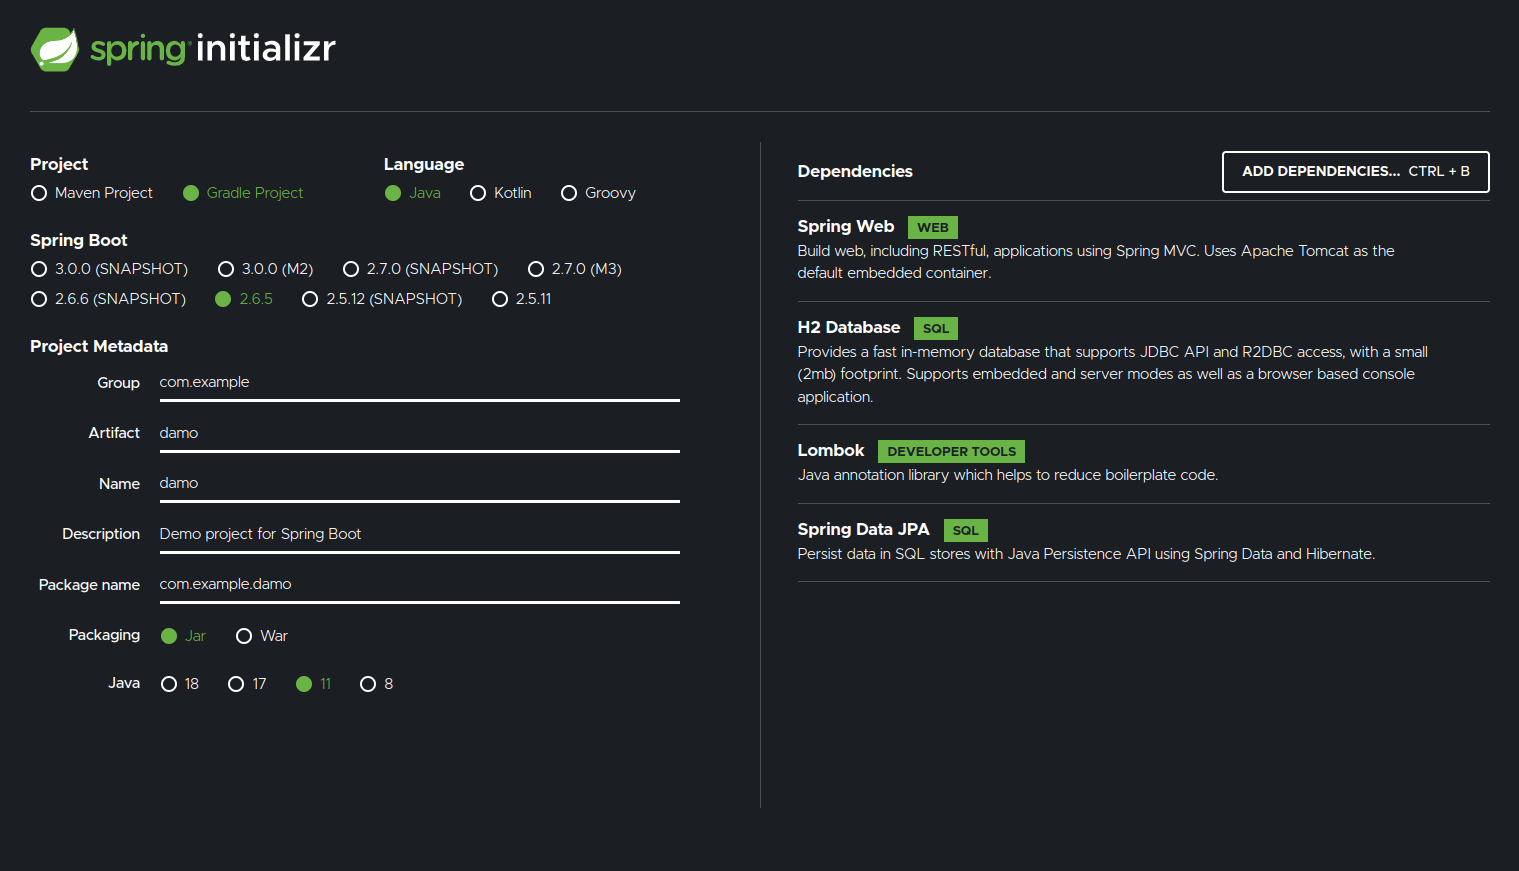Click the Spring Initializr leaf logo

[55, 49]
